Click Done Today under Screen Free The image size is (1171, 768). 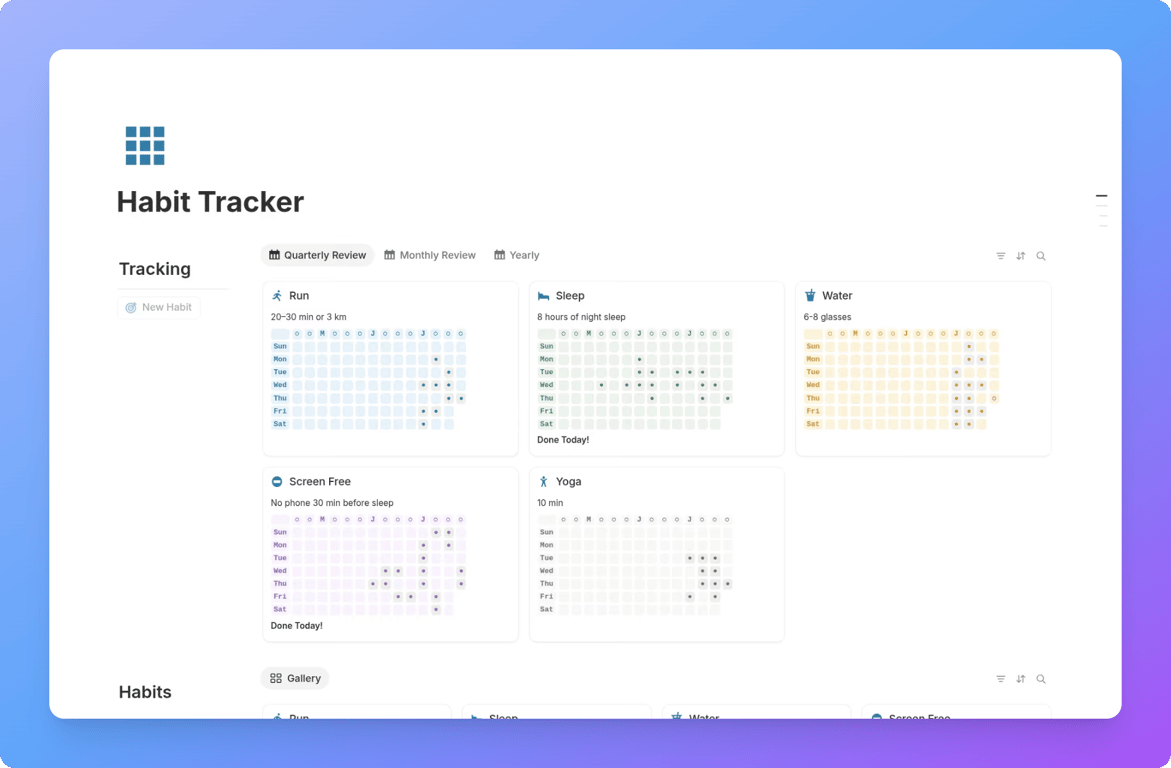coord(296,625)
